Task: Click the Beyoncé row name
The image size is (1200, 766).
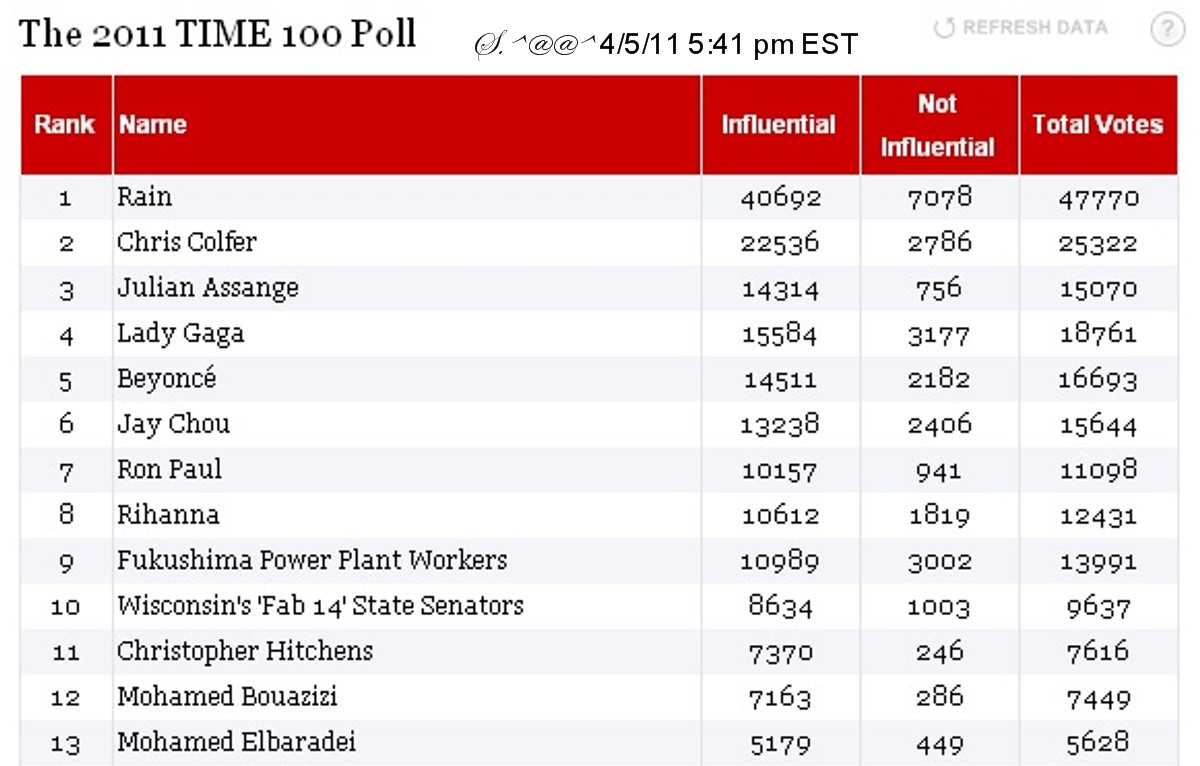Action: tap(167, 379)
